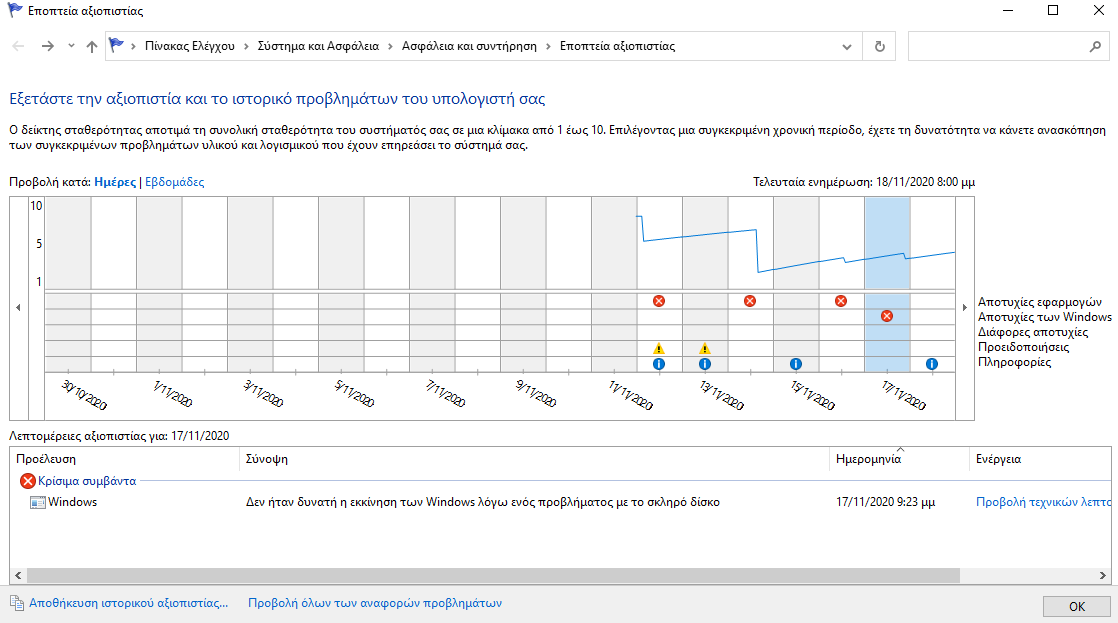Open the blue information icon on 15/11/2020
1118x623 pixels.
point(796,364)
